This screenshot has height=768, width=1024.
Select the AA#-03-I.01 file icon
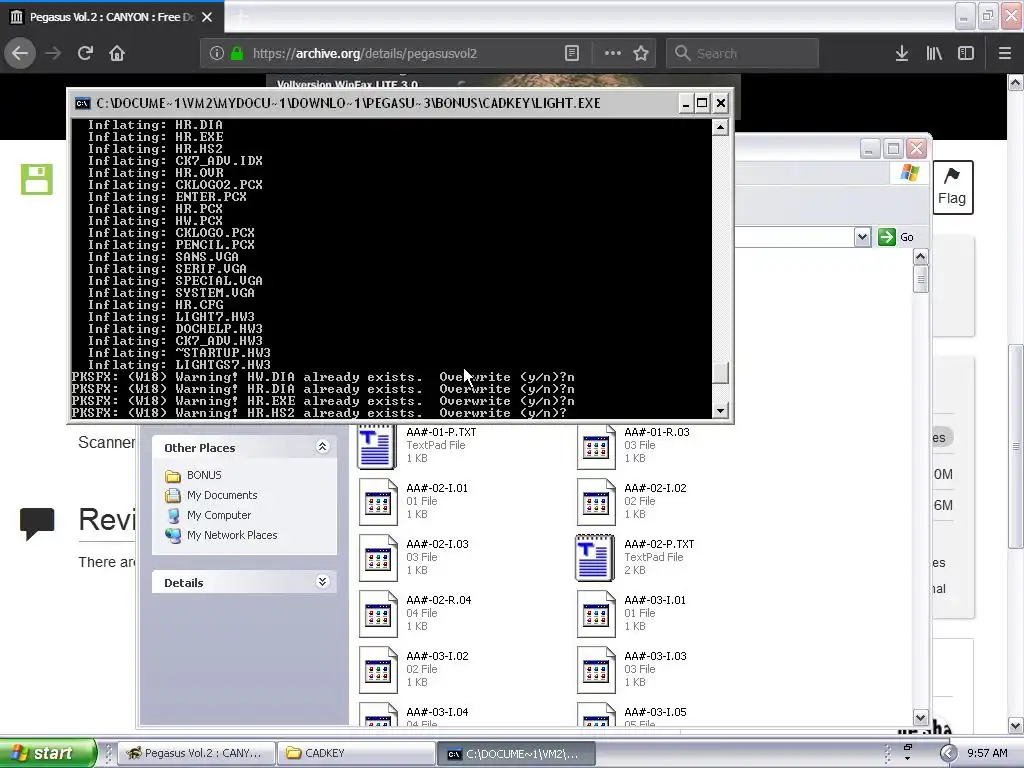click(596, 615)
